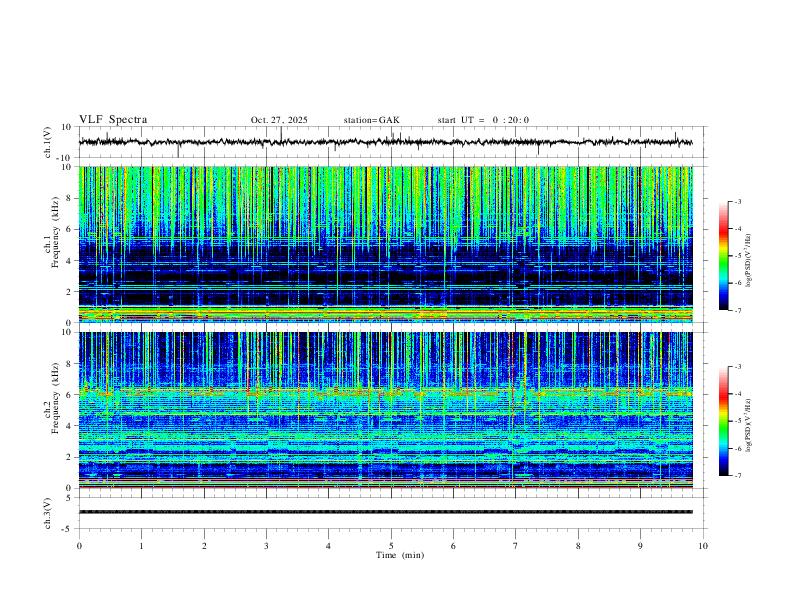This screenshot has width=792, height=612.
Task: Click the ch.2 'Frequency (kHz)' axis title
Action: click(56, 397)
